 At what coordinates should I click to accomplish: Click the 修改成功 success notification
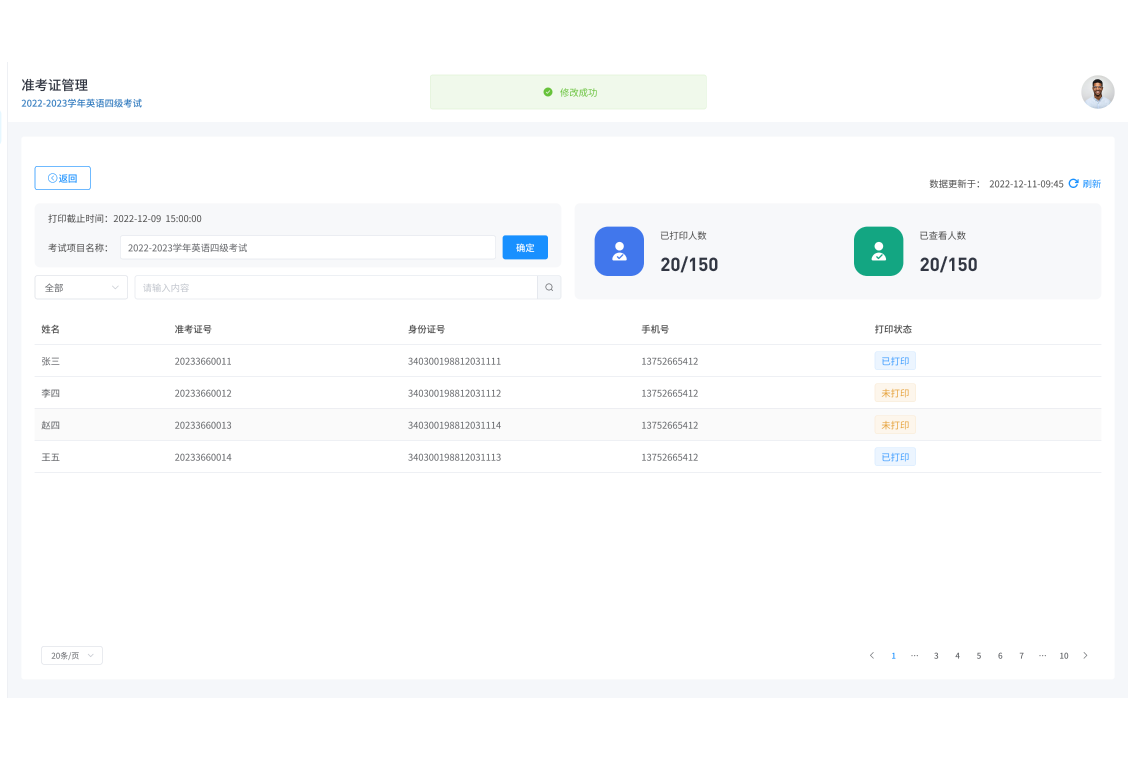click(568, 92)
